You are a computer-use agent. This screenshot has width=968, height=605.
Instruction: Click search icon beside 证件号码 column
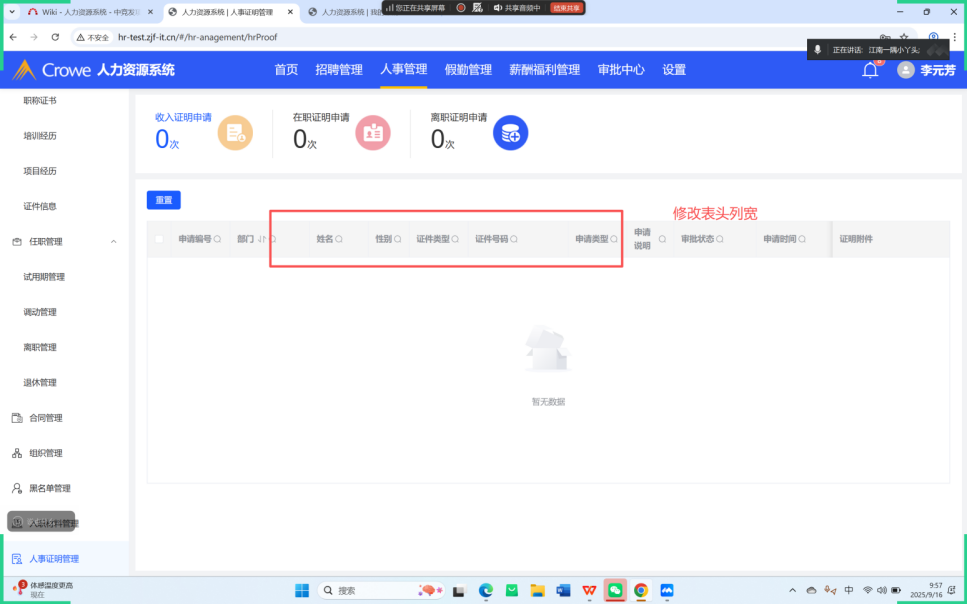coord(514,239)
